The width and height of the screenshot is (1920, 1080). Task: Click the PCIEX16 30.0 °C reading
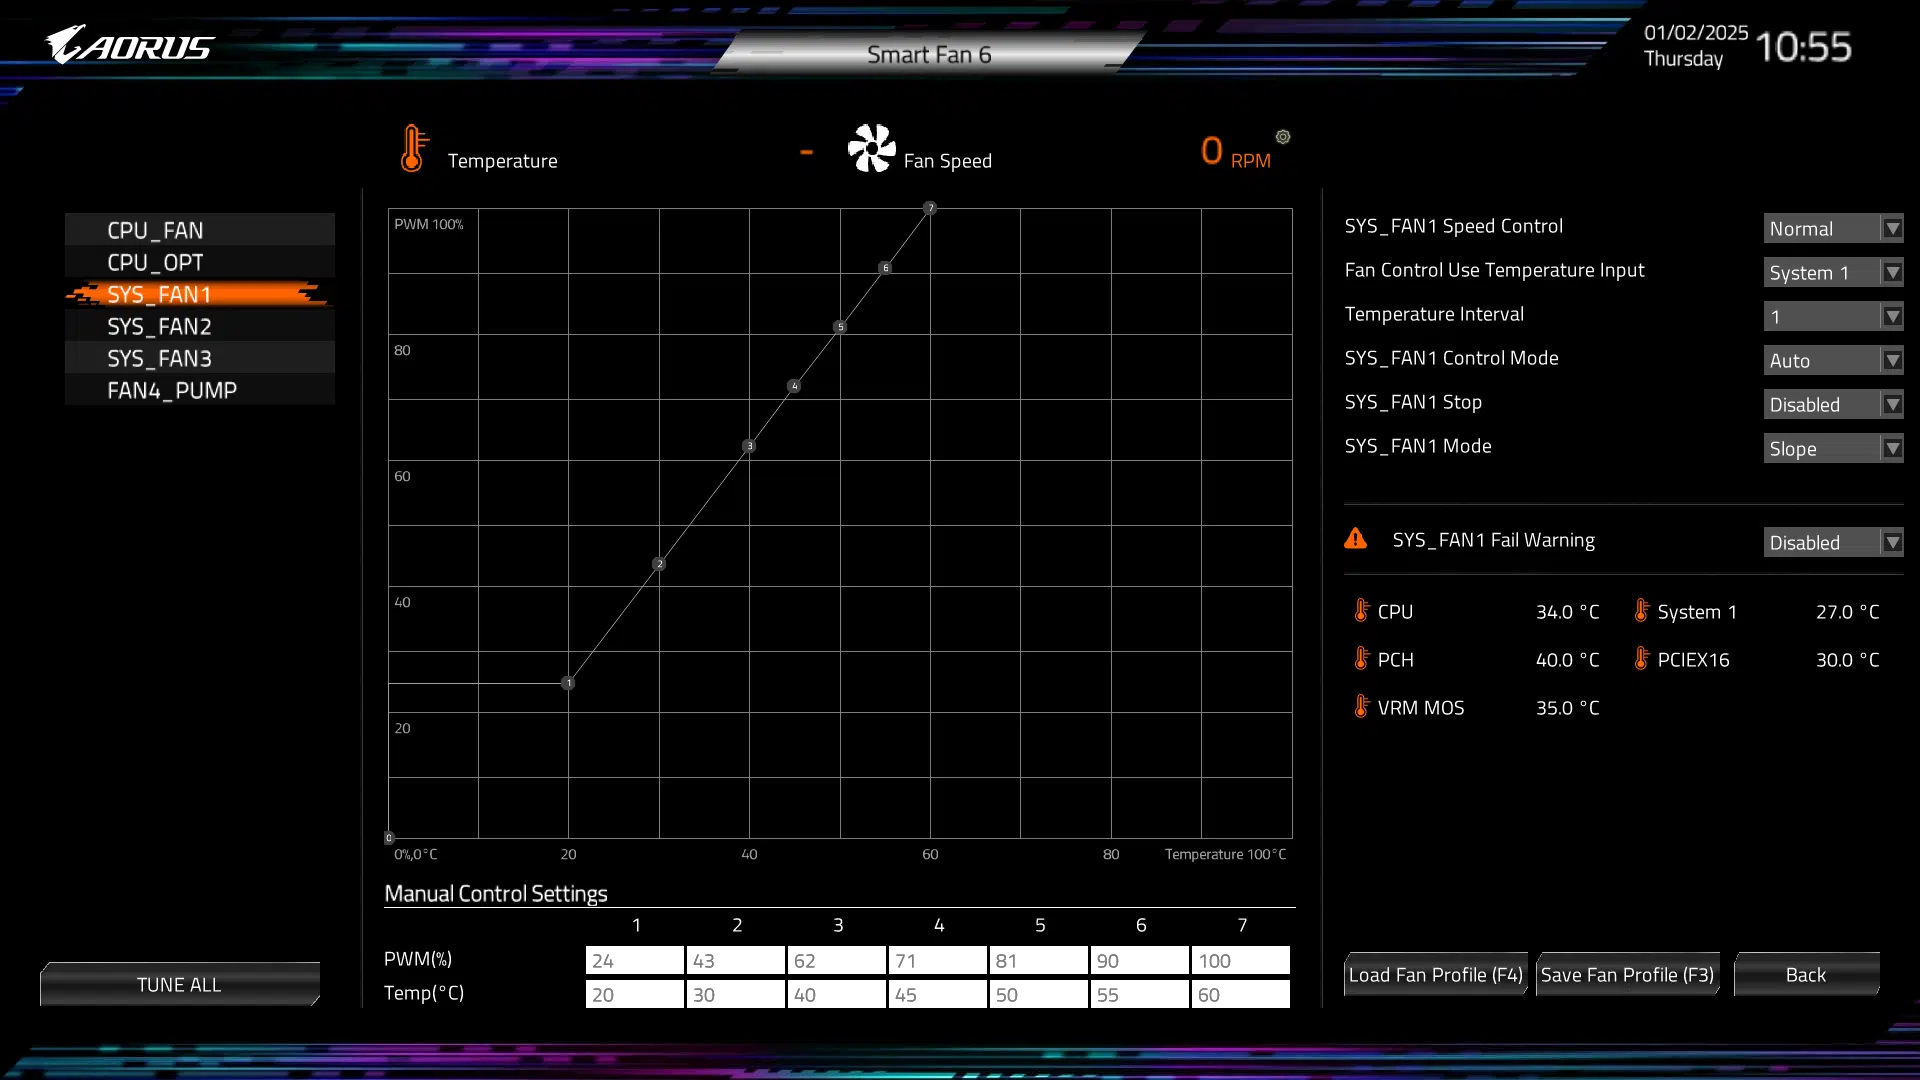point(1847,659)
